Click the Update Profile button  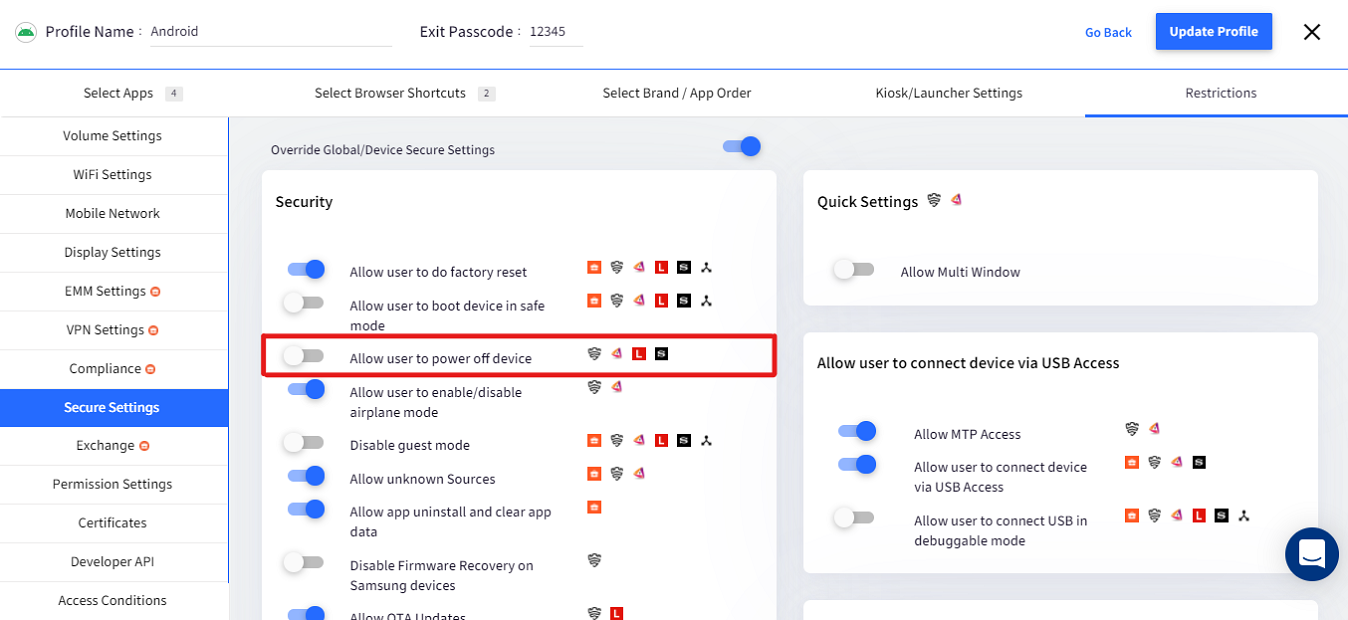1214,31
